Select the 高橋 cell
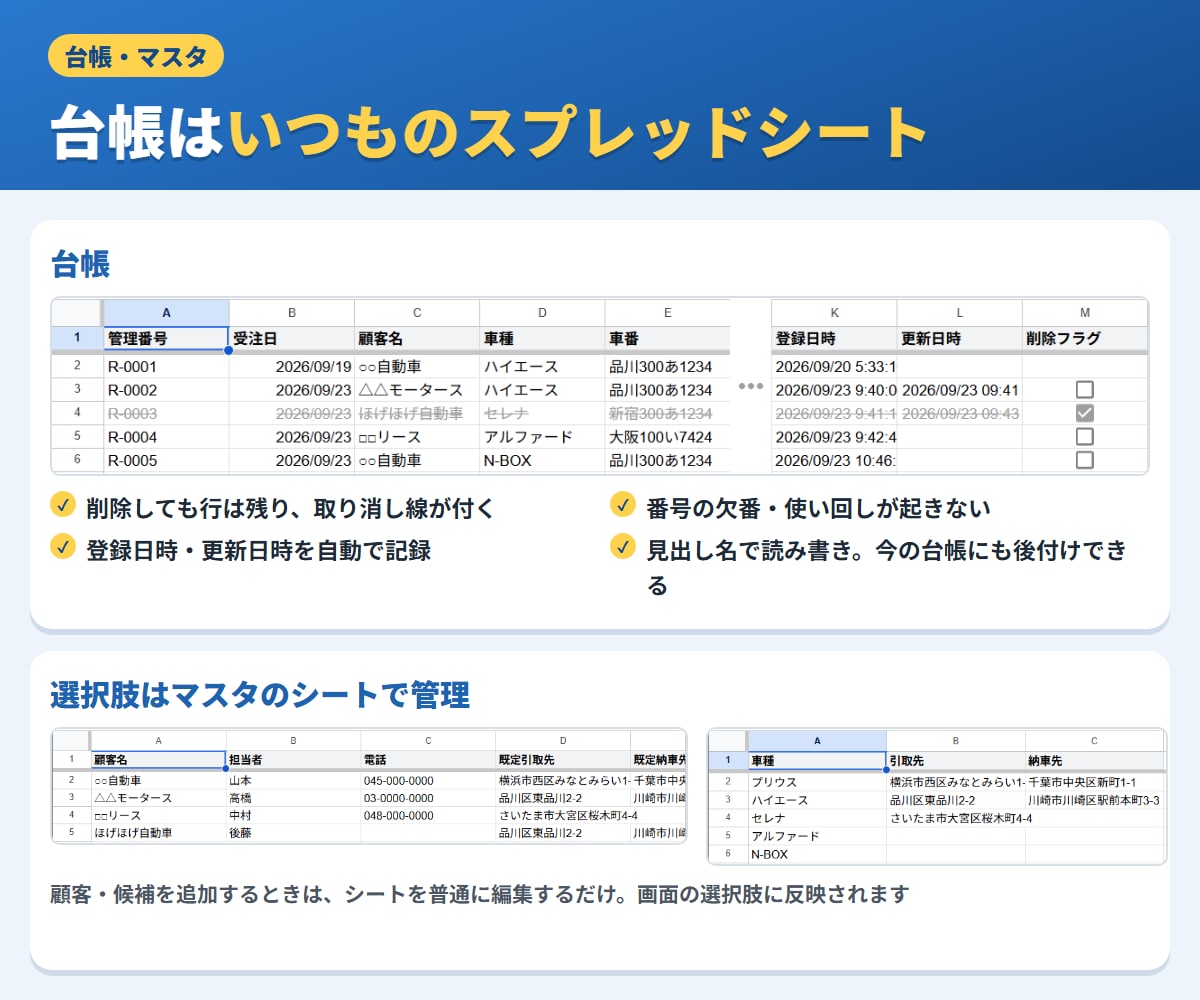The height and width of the screenshot is (1000, 1200). pyautogui.click(x=293, y=798)
